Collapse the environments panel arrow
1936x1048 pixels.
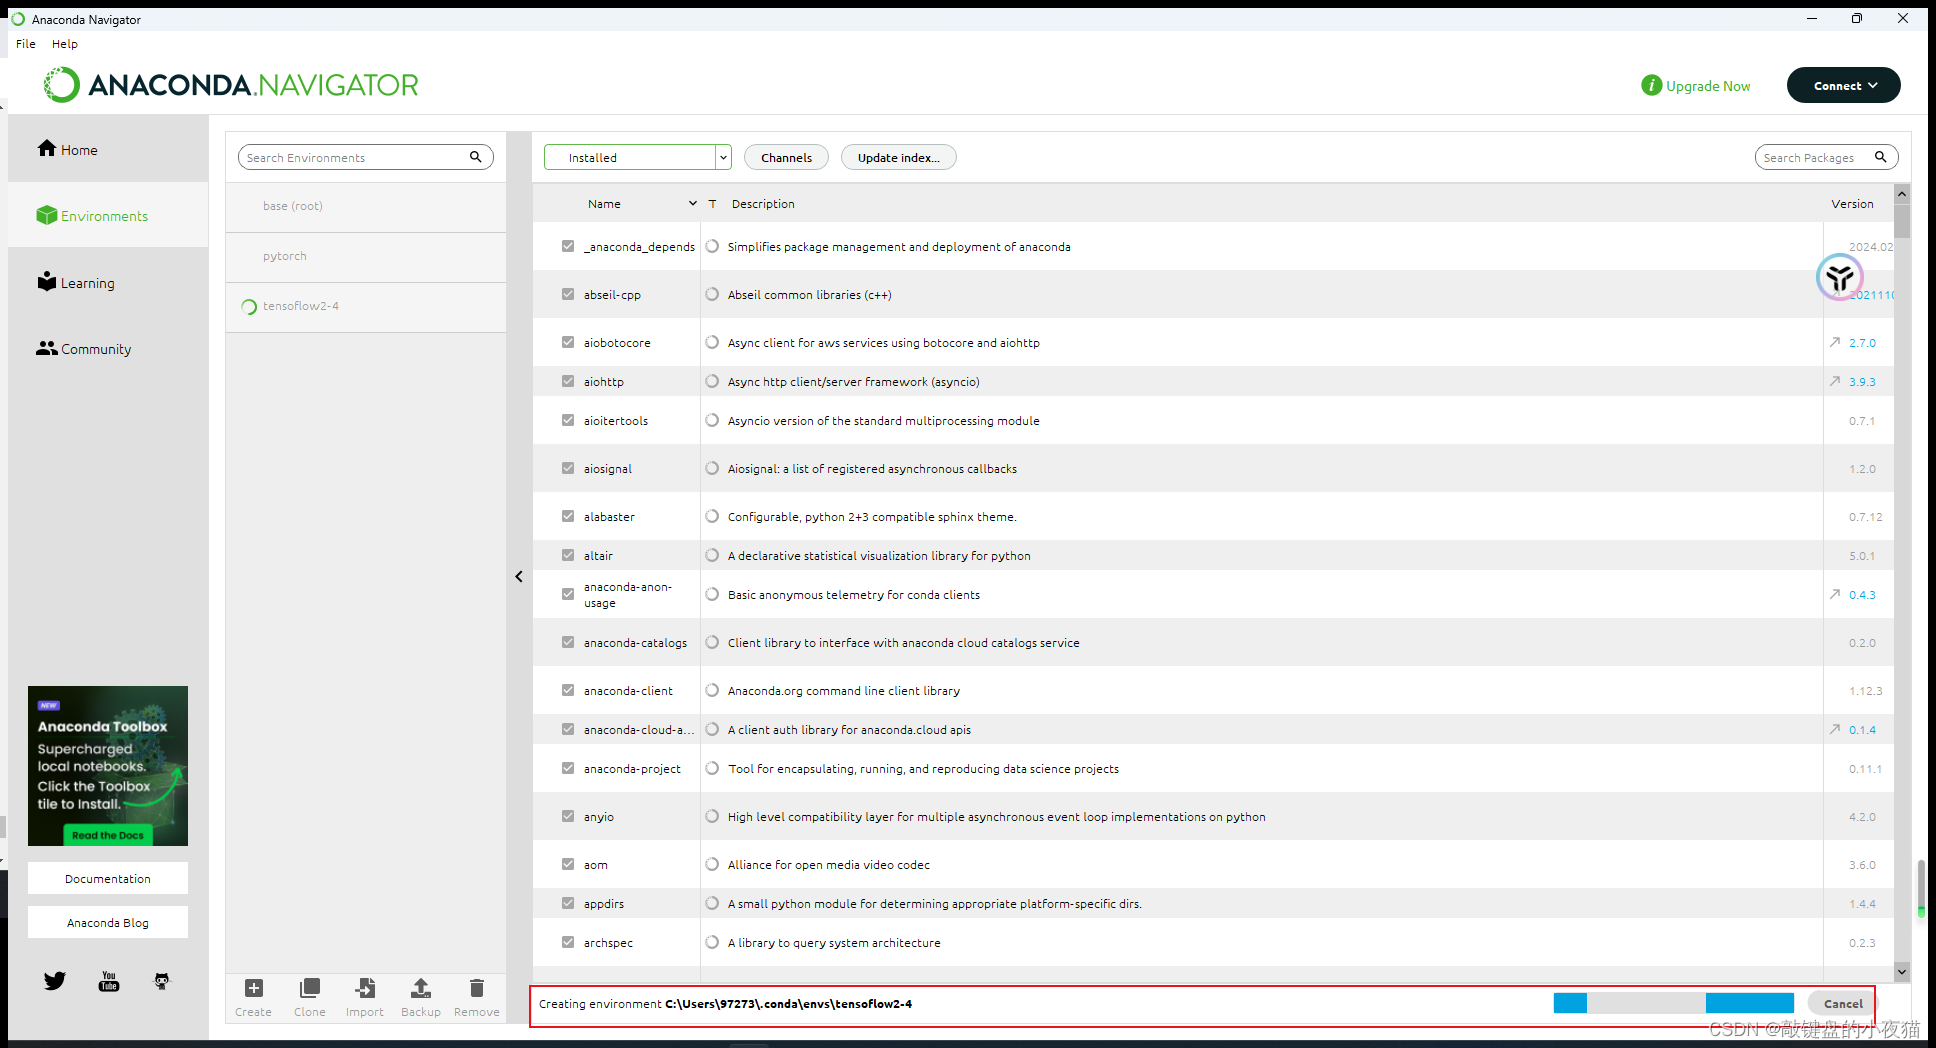pos(519,576)
